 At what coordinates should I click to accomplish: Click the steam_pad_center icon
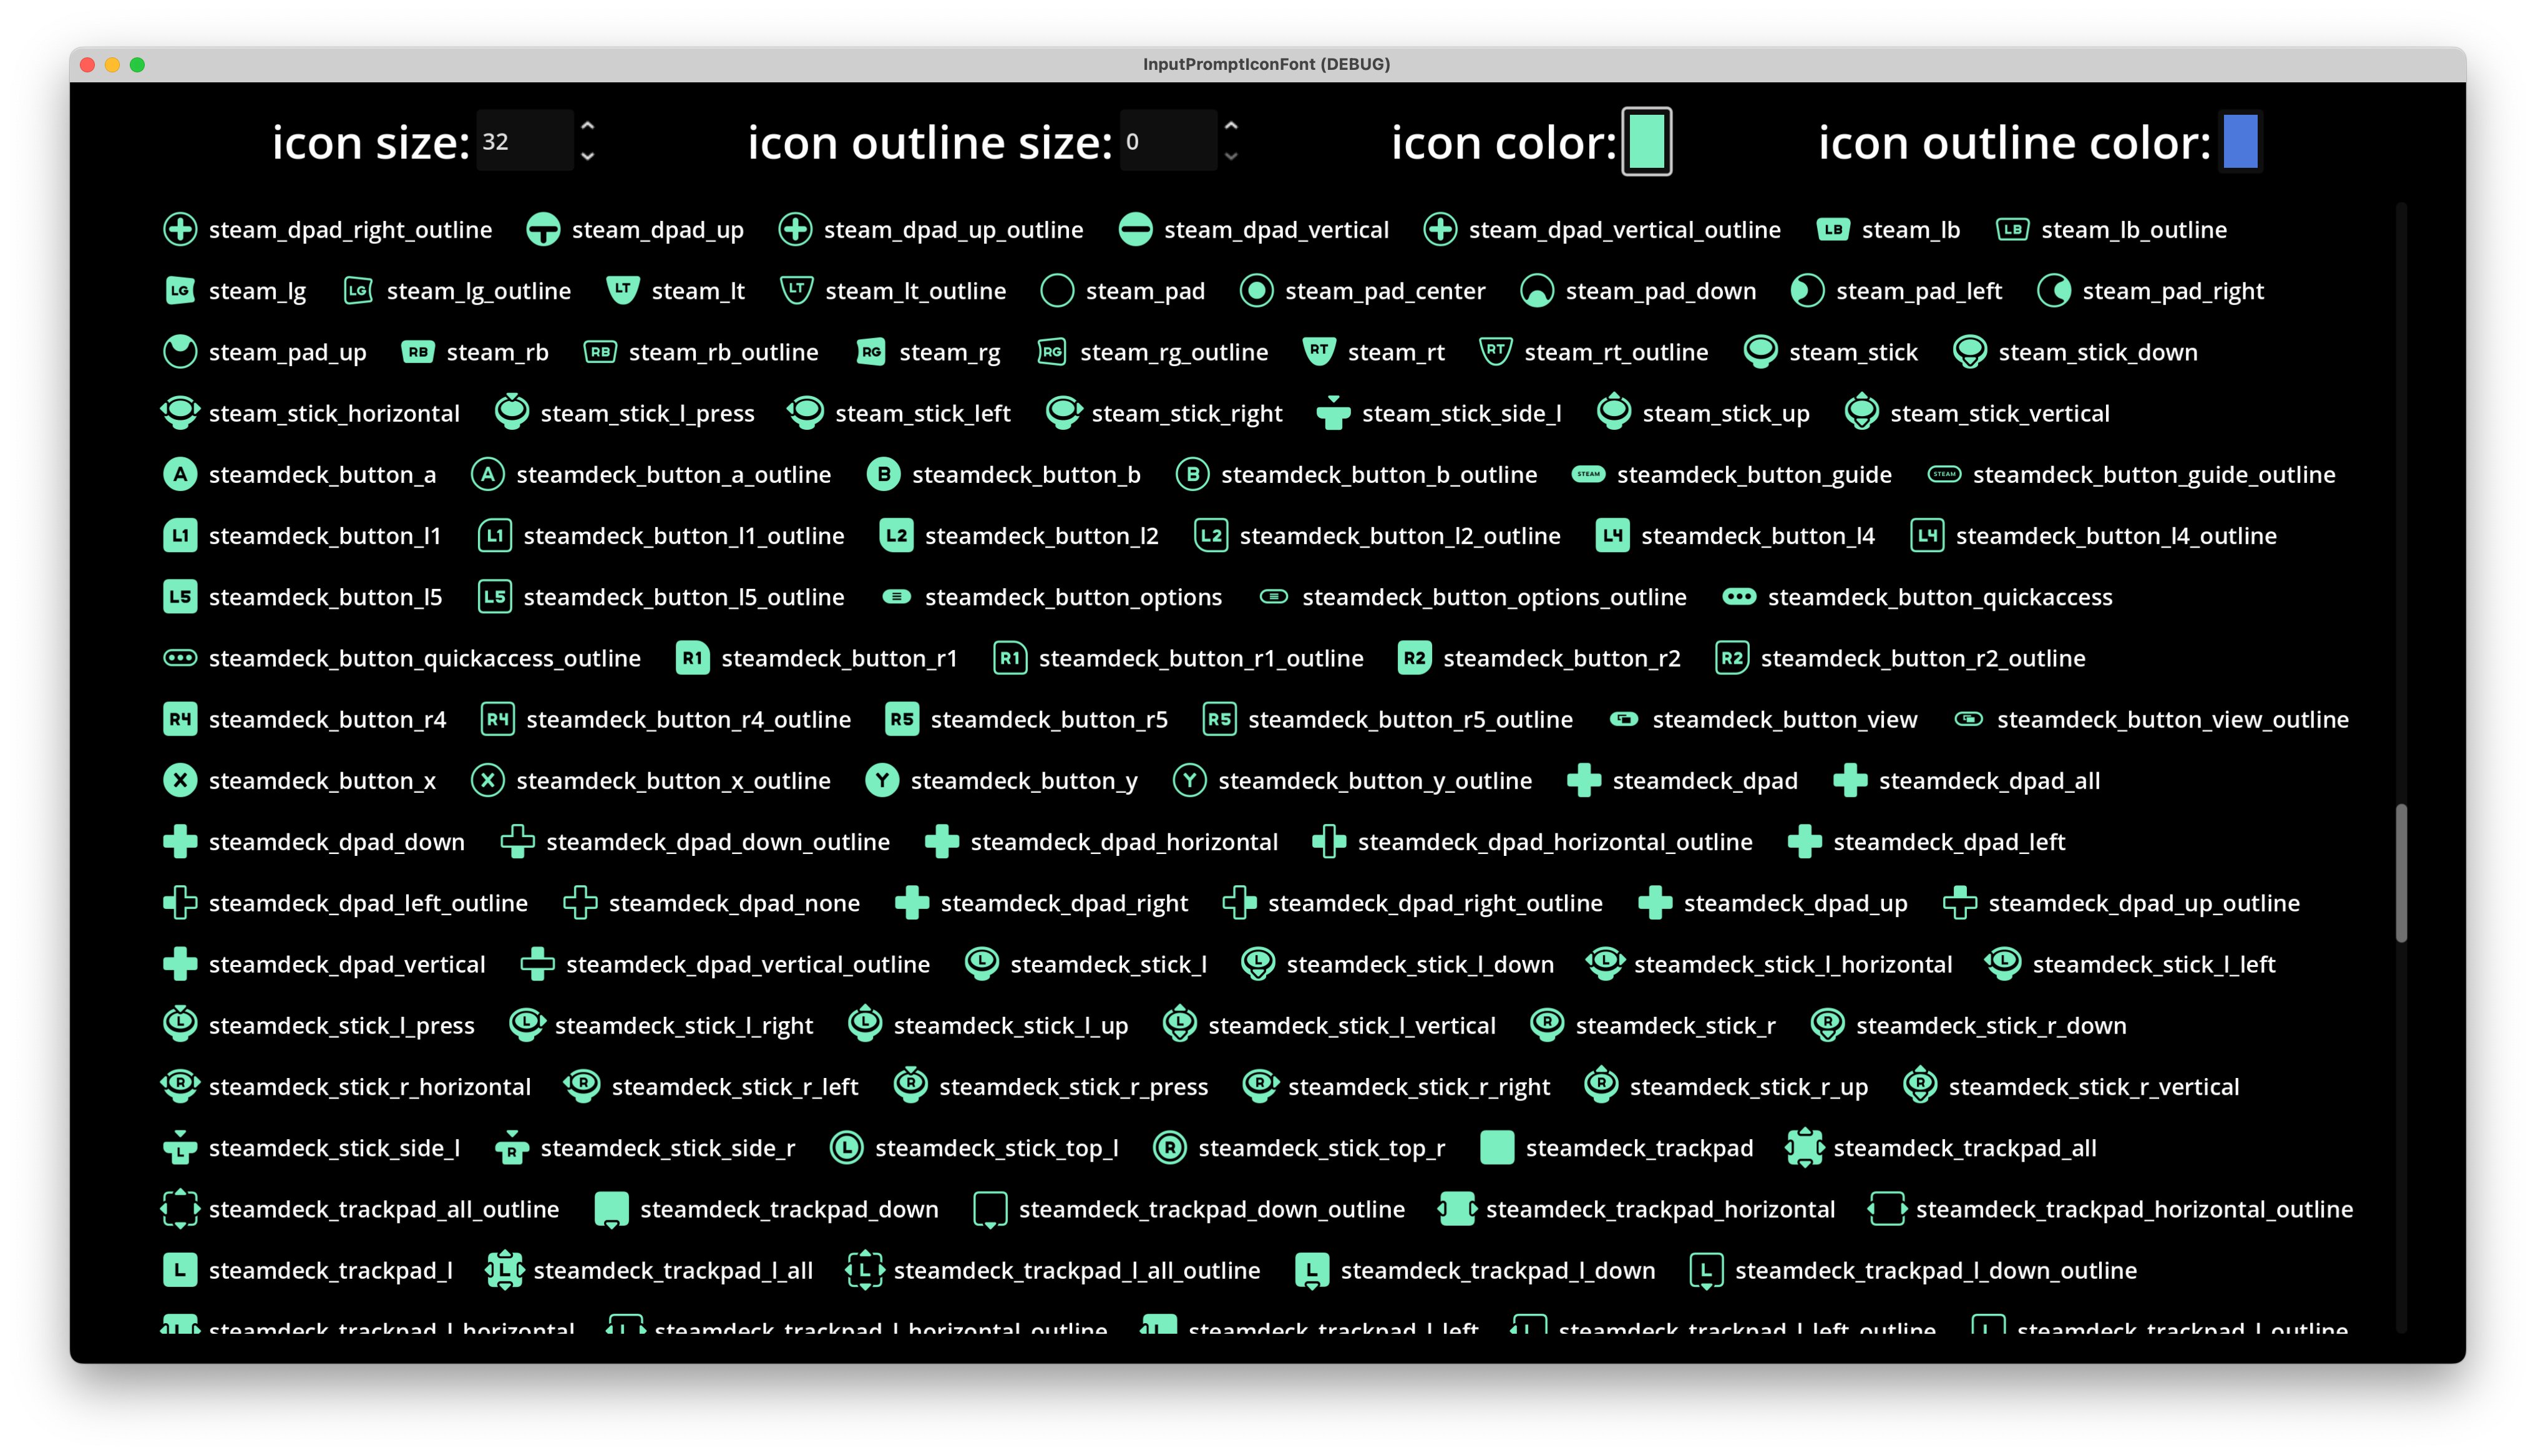click(1256, 291)
